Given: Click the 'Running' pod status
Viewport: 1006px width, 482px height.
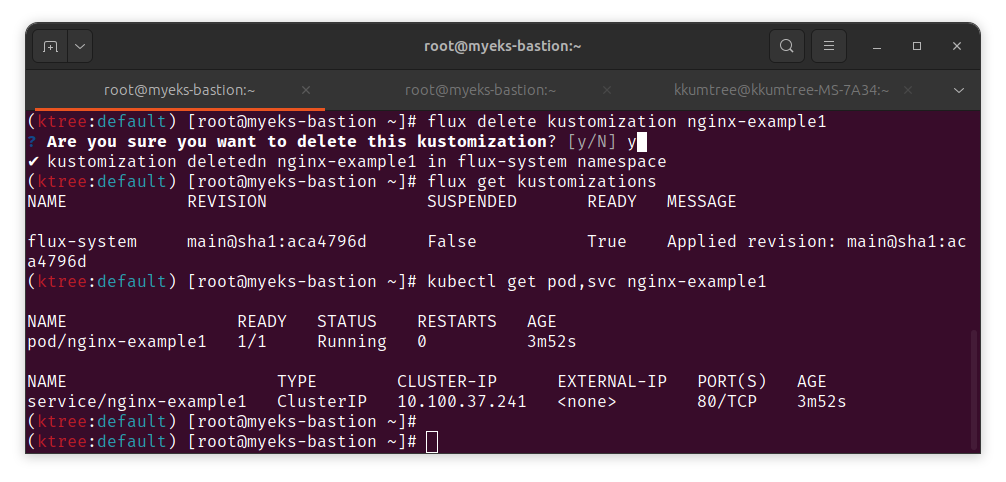Looking at the screenshot, I should pyautogui.click(x=352, y=341).
